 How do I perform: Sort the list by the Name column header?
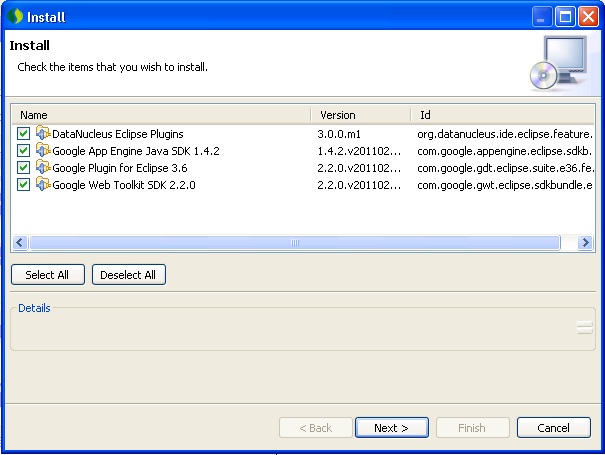(x=161, y=115)
